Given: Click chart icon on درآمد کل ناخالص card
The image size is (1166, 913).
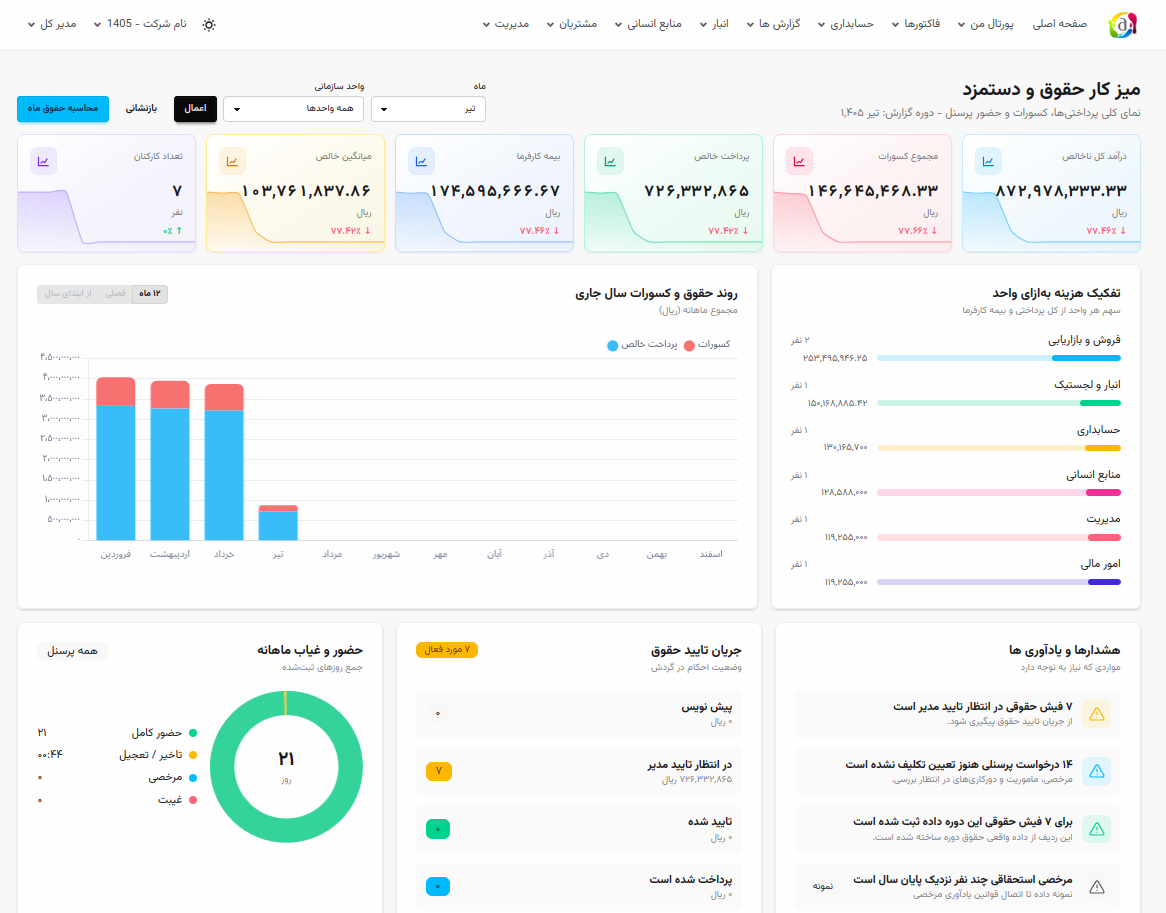Looking at the screenshot, I should click(988, 161).
